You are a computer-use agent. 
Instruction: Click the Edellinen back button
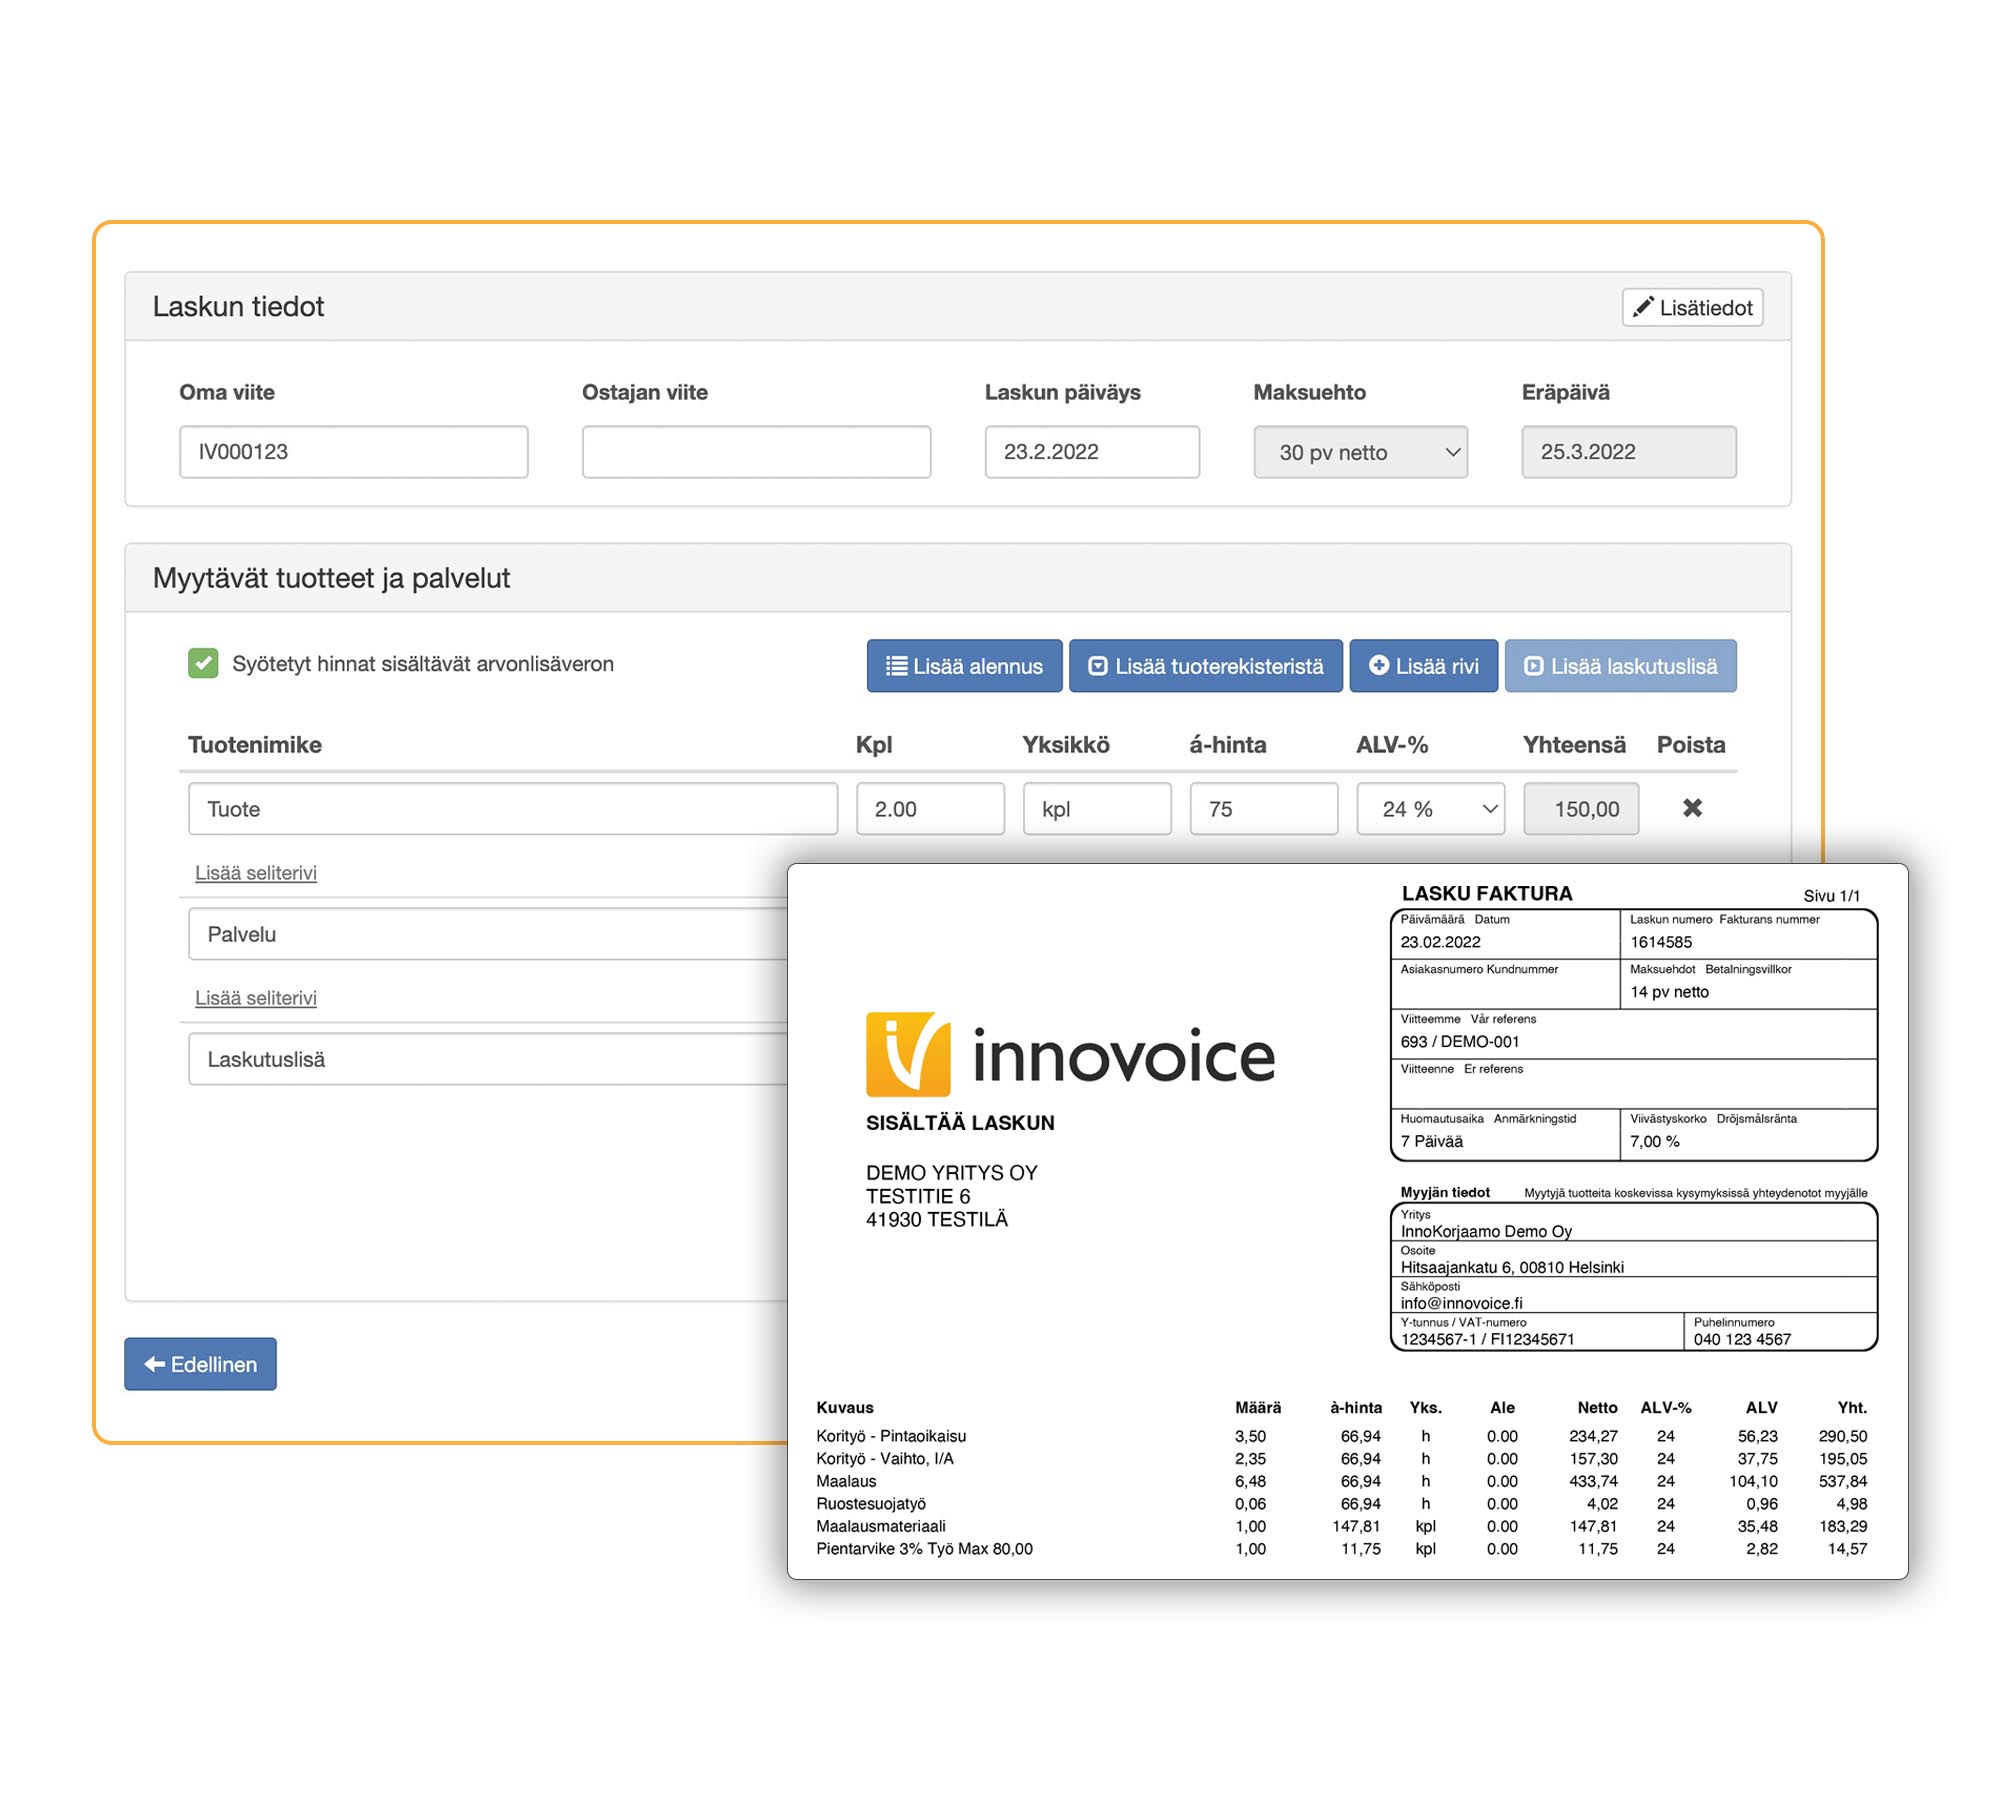click(x=200, y=1364)
